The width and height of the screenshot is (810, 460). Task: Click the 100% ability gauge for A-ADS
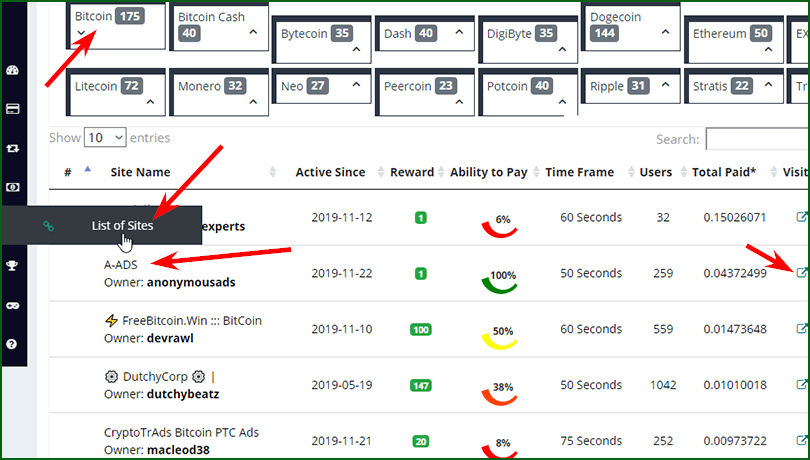(x=500, y=281)
